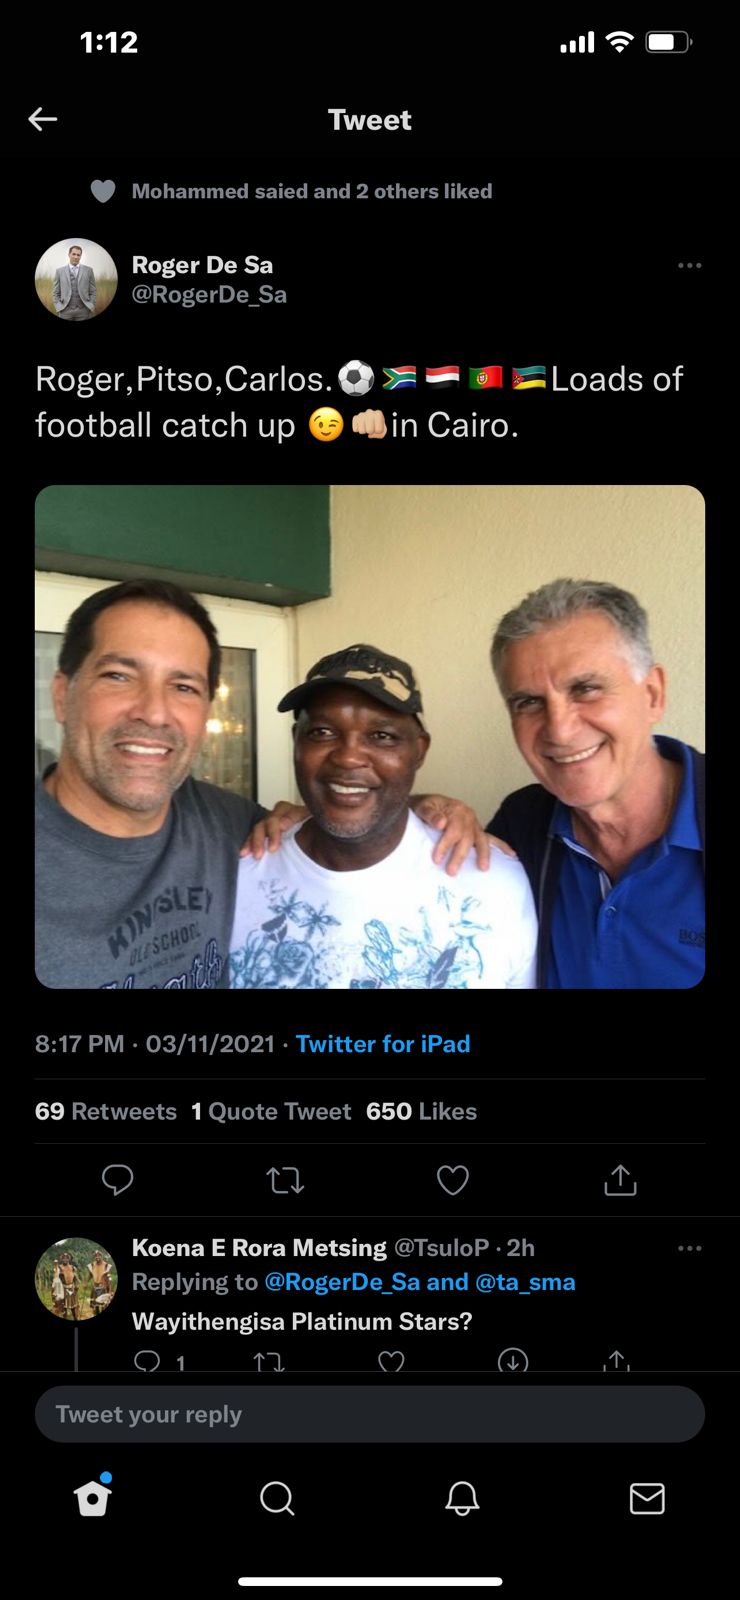Open the Messages envelope tab
Screen dimensions: 740x1600
[647, 1498]
